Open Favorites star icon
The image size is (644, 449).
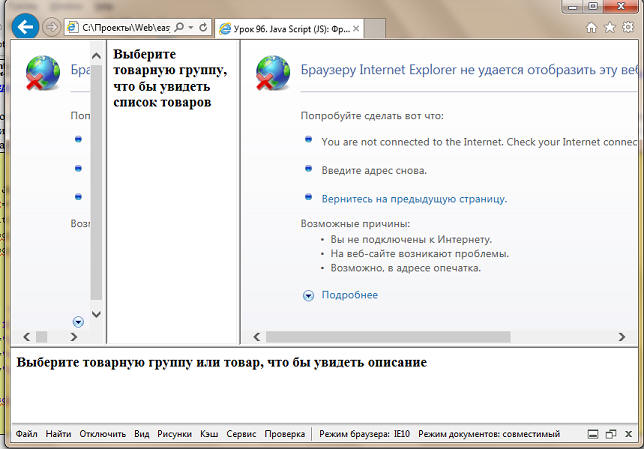(x=610, y=27)
